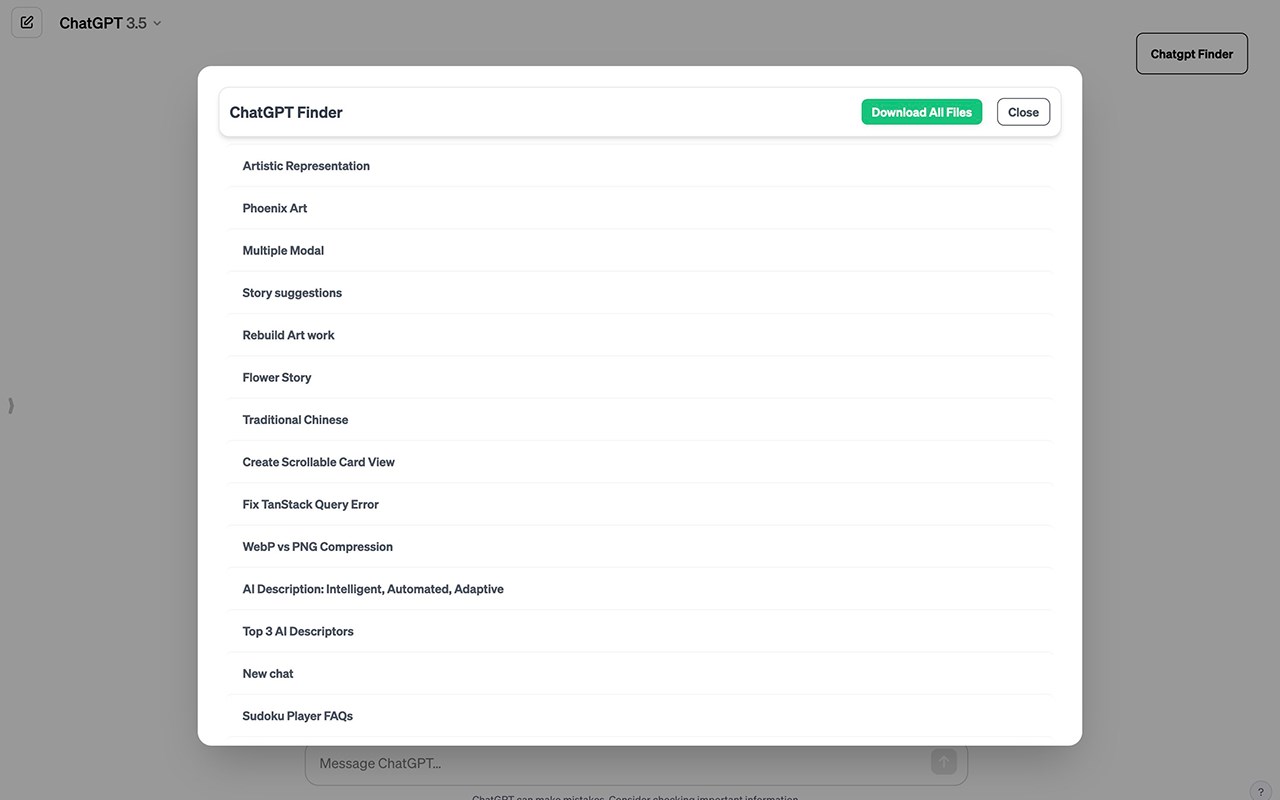Select the Story suggestions chat
This screenshot has height=800, width=1280.
click(292, 293)
